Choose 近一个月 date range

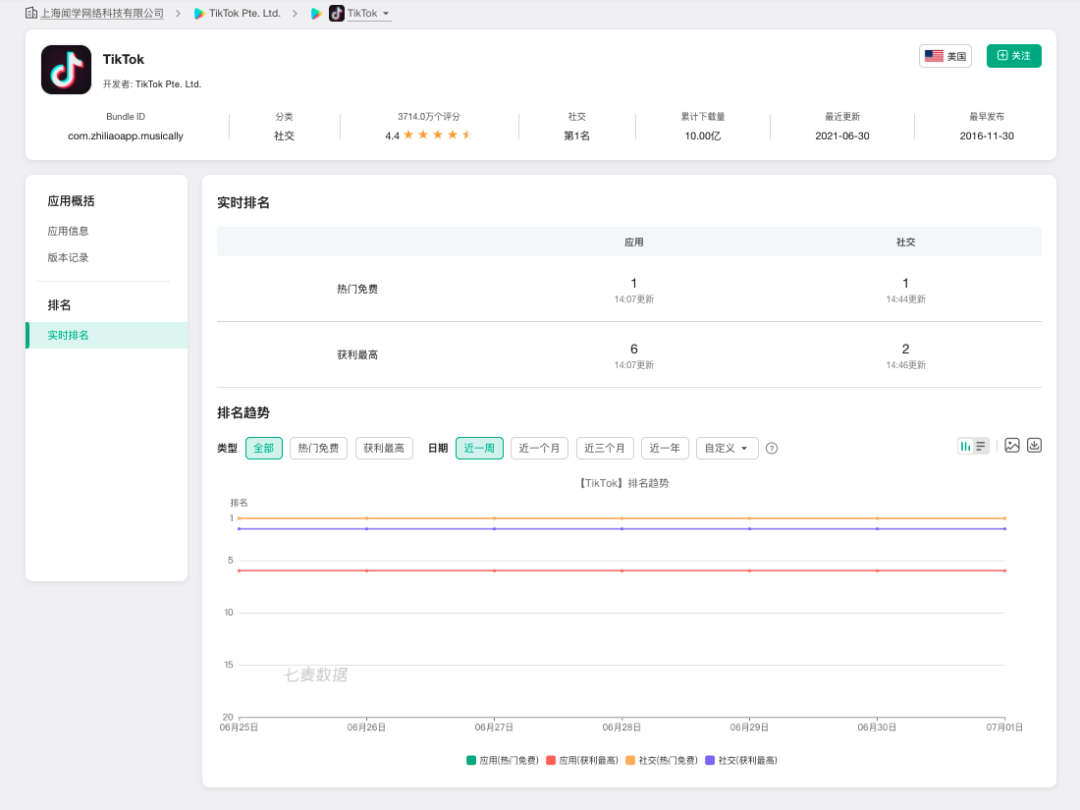[x=539, y=448]
